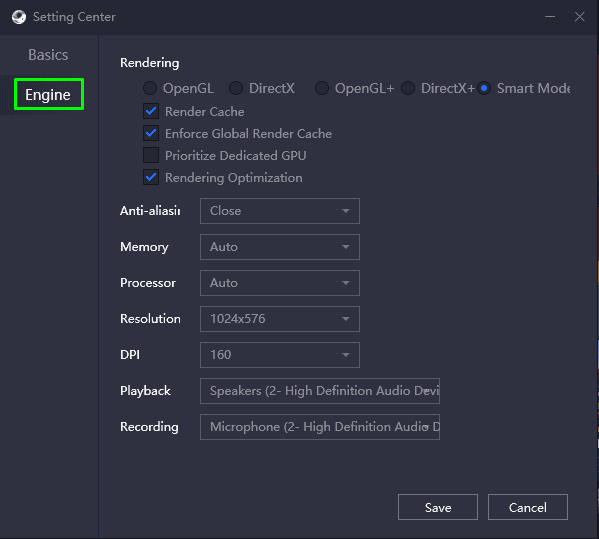Choose the OpenGL+ rendering mode
The height and width of the screenshot is (539, 599).
pos(322,88)
